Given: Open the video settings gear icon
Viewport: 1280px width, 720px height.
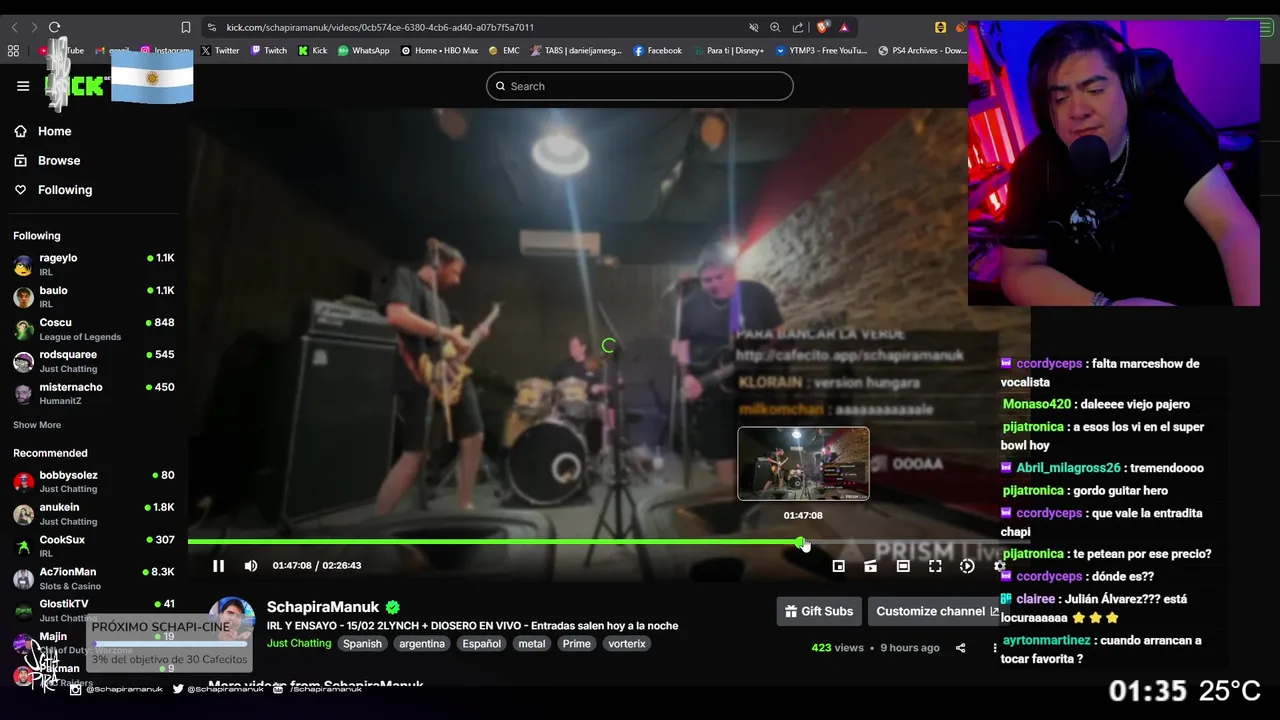Looking at the screenshot, I should click(x=999, y=566).
